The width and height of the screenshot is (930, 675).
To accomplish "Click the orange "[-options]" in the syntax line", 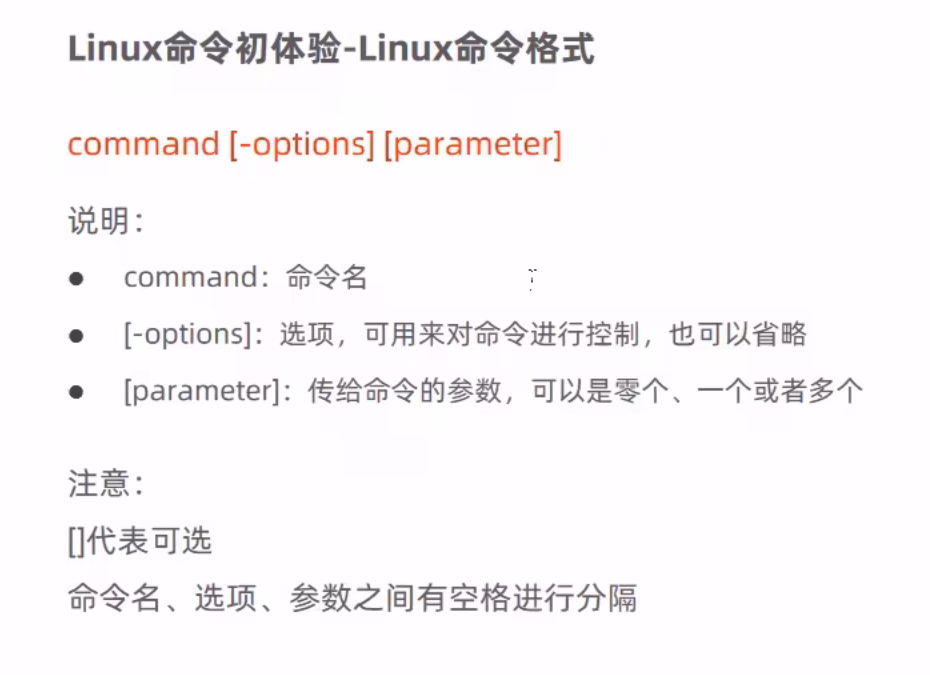I will point(302,145).
